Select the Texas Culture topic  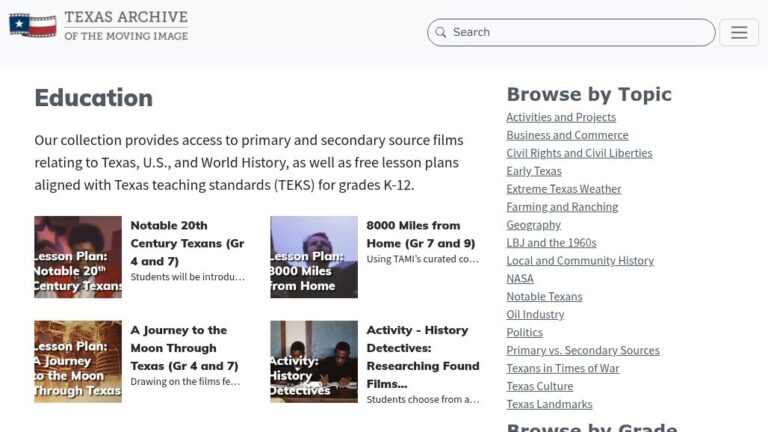540,386
